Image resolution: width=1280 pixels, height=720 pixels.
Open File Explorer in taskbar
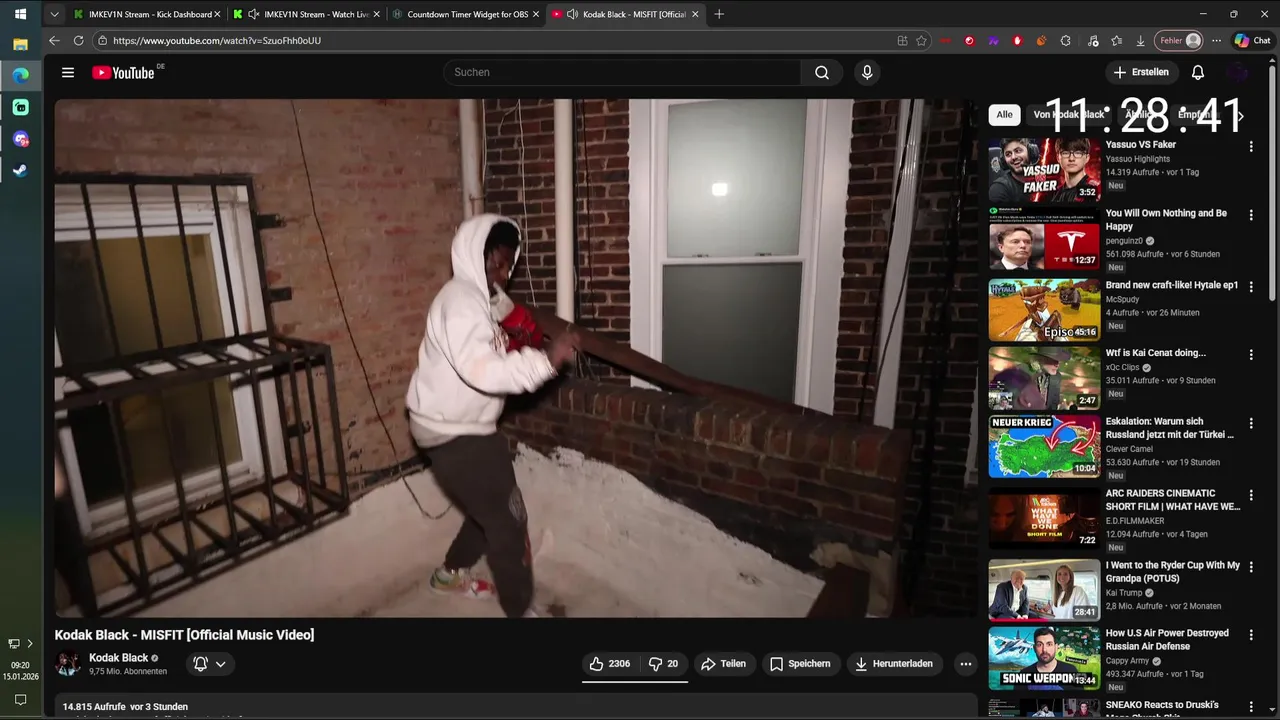[20, 45]
